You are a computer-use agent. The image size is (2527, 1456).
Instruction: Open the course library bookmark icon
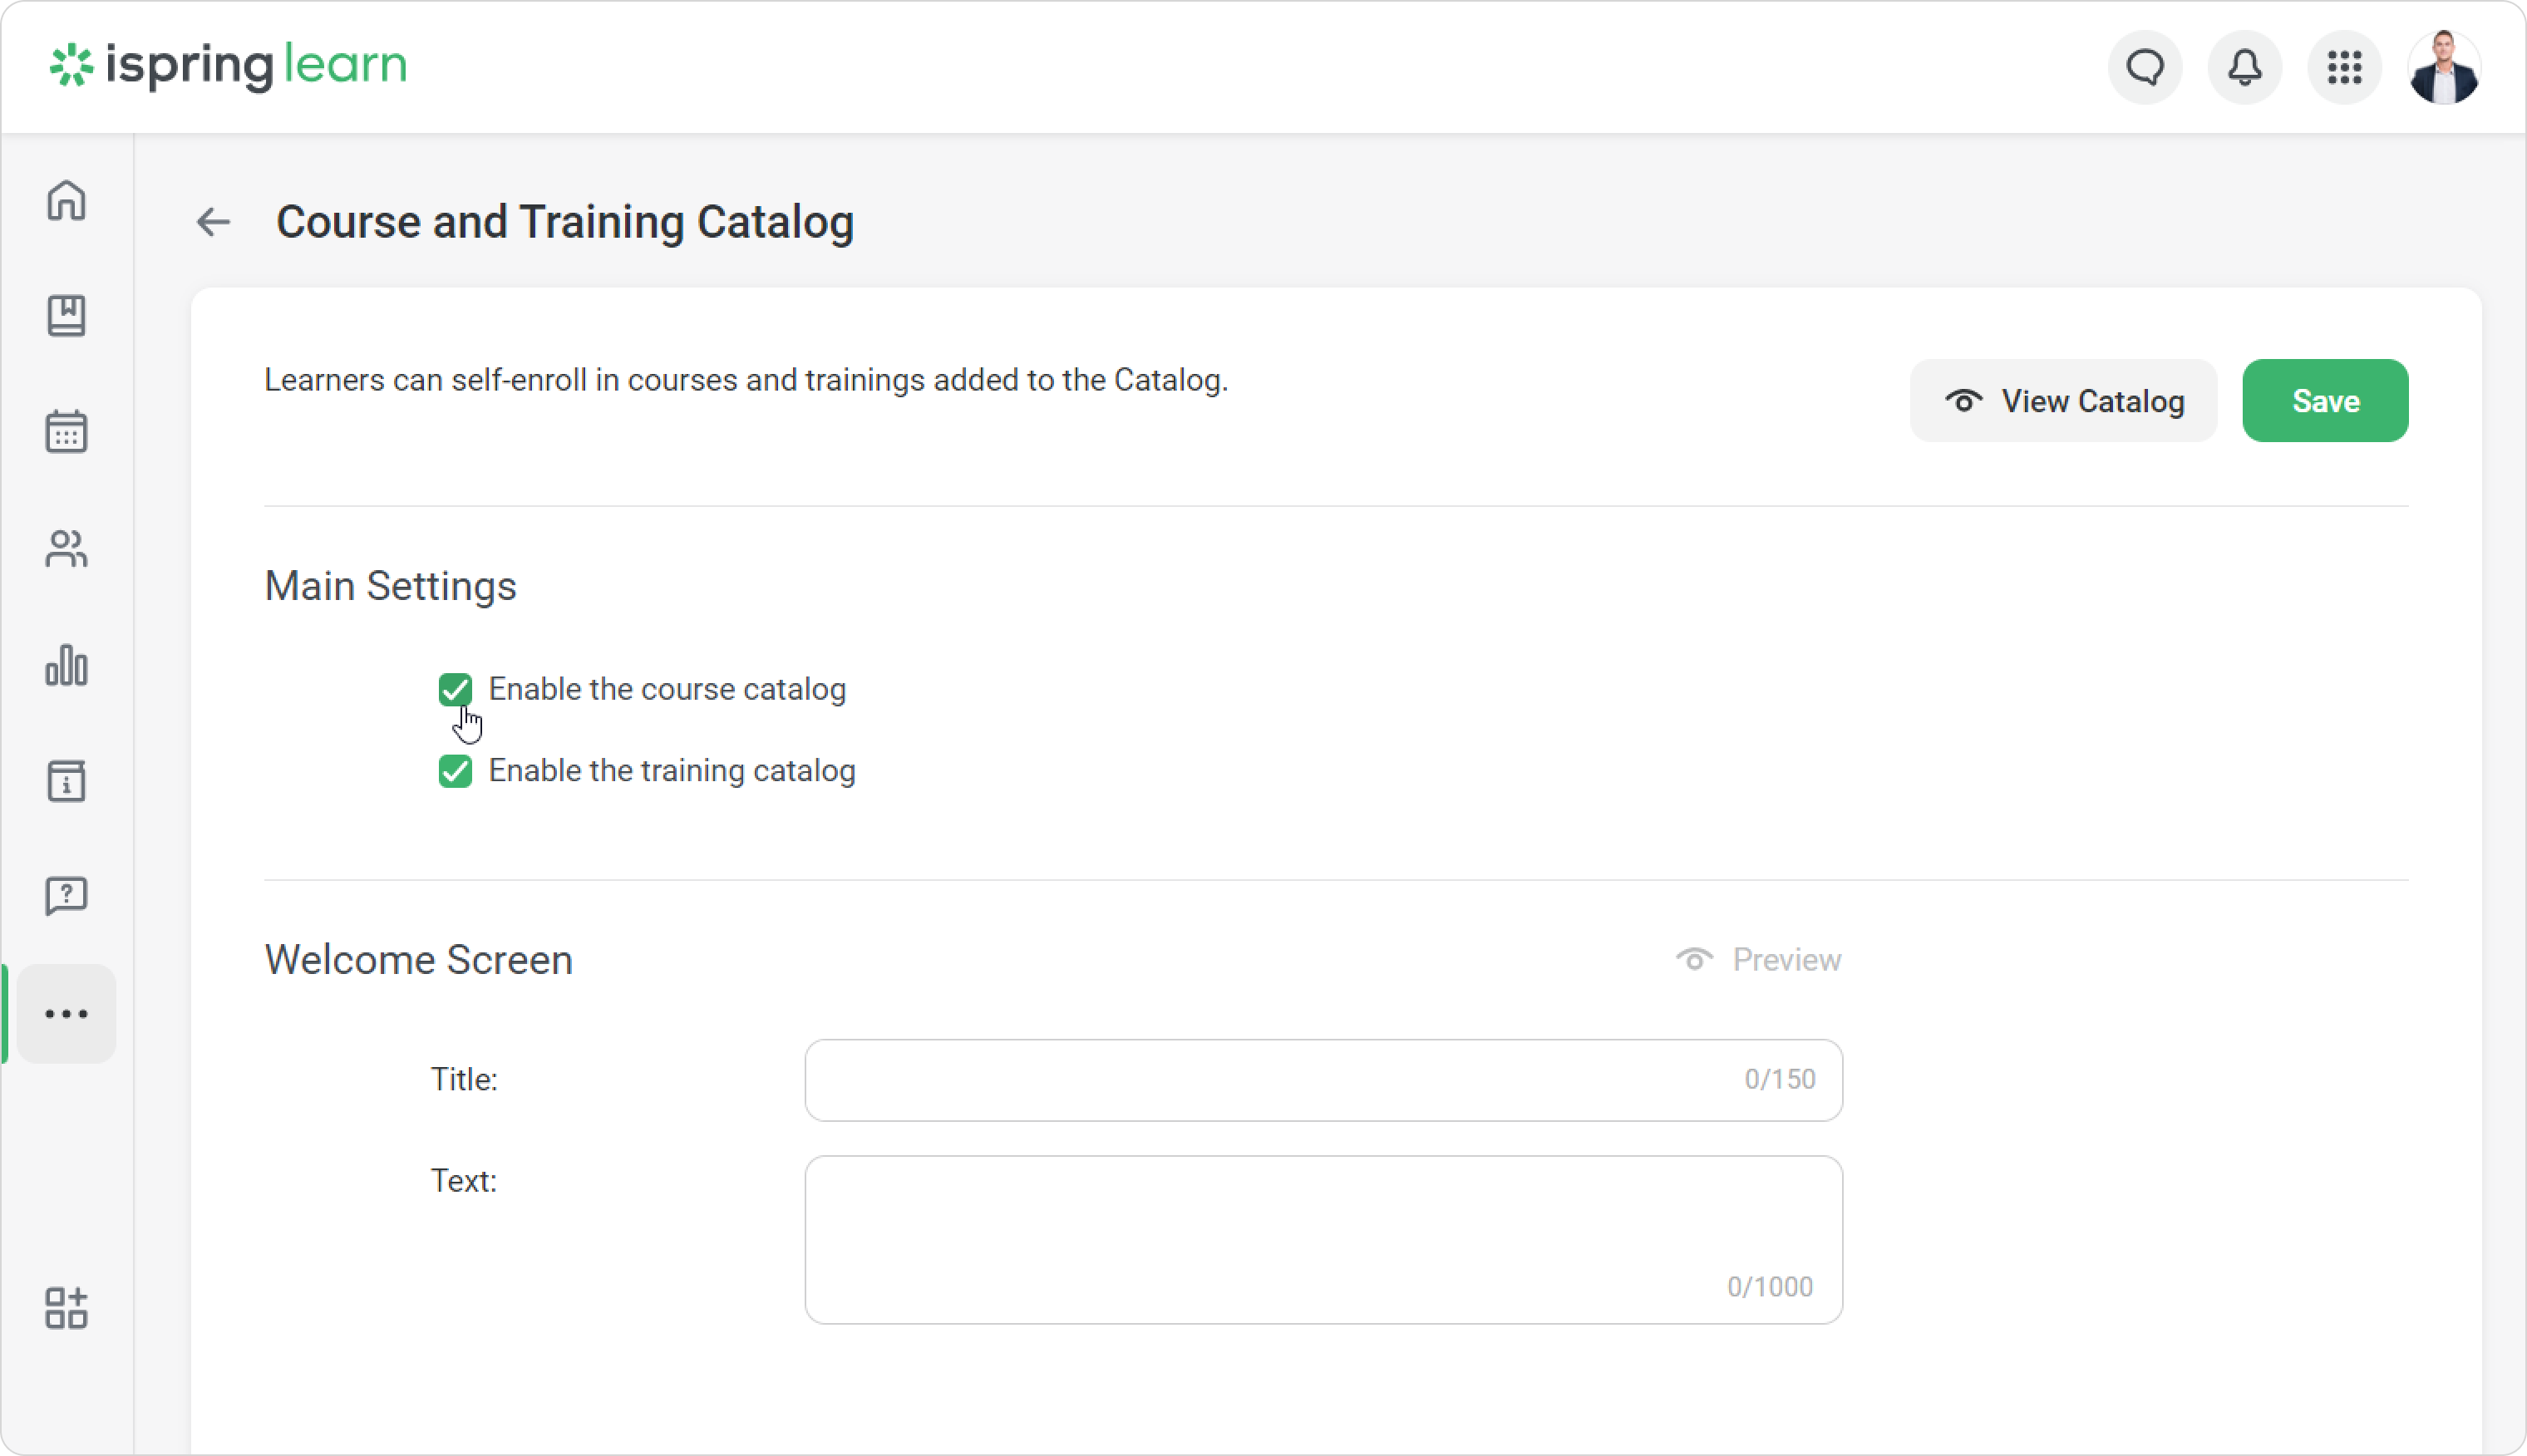tap(66, 316)
